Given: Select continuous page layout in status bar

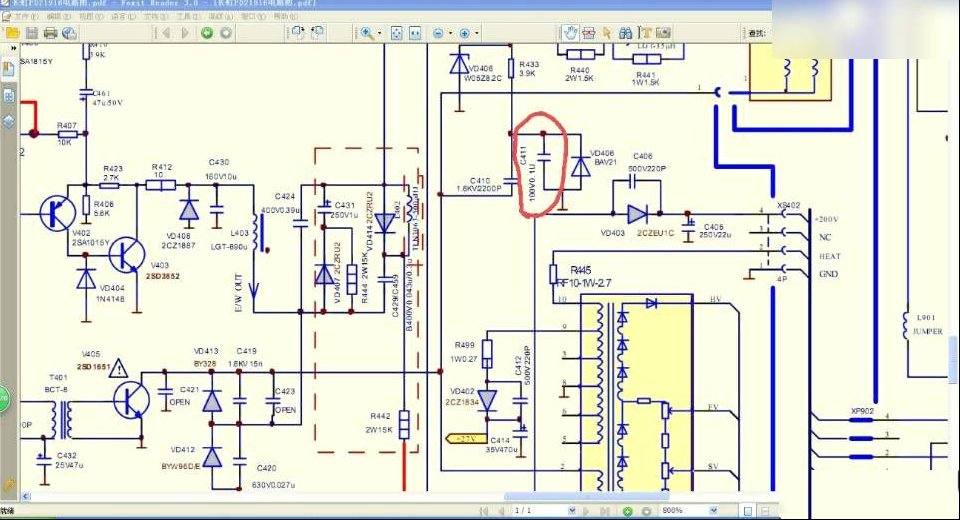Looking at the screenshot, I should click(x=765, y=511).
